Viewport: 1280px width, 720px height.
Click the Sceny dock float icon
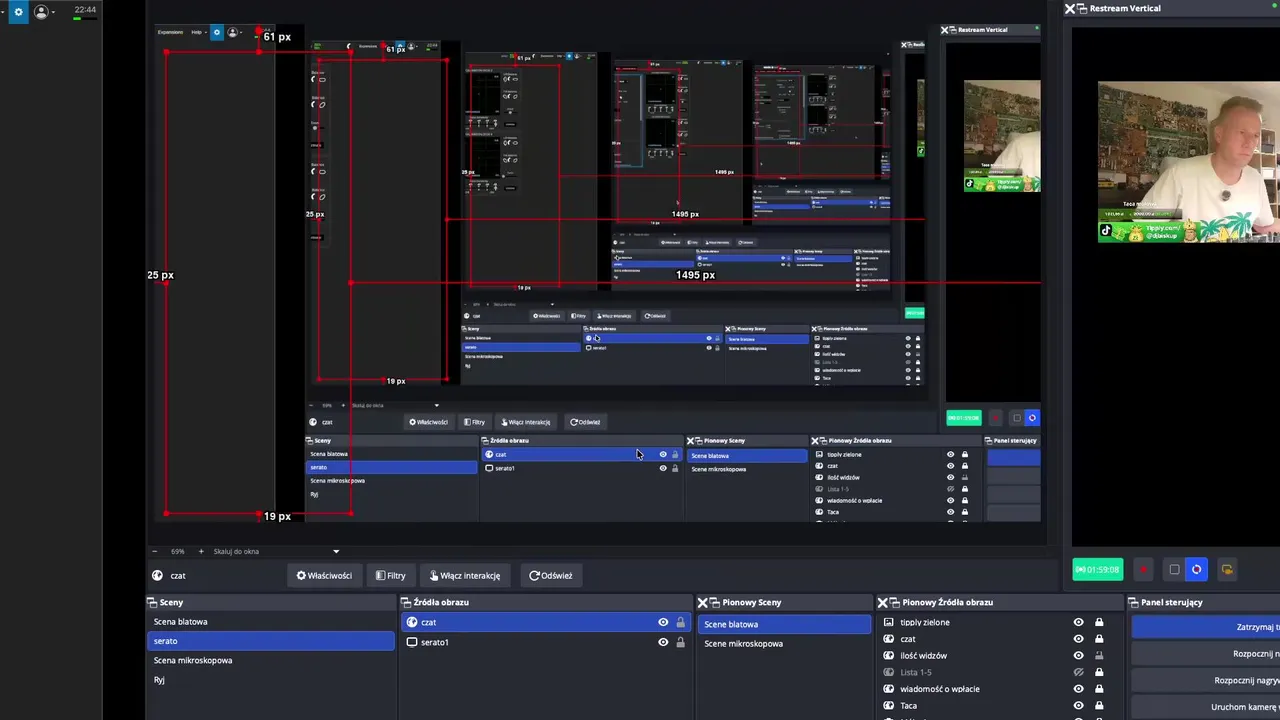pos(153,602)
